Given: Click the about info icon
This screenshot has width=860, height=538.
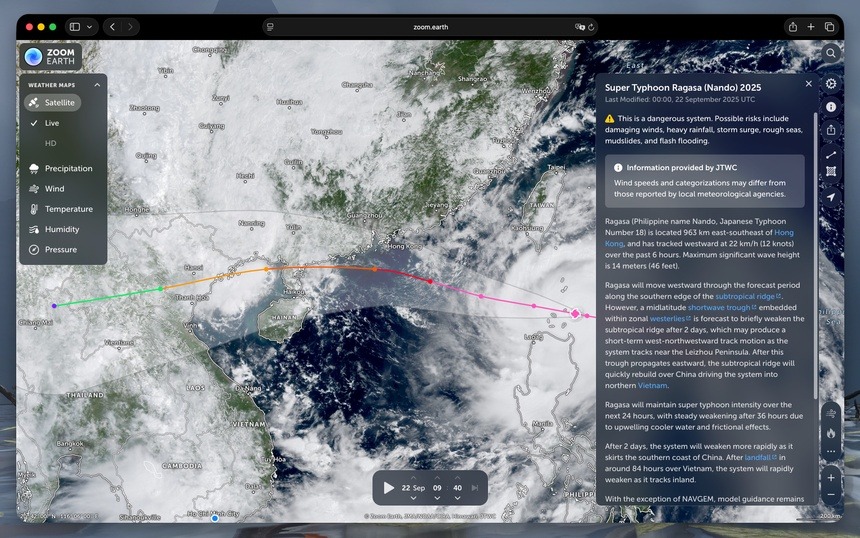Looking at the screenshot, I should pyautogui.click(x=831, y=107).
